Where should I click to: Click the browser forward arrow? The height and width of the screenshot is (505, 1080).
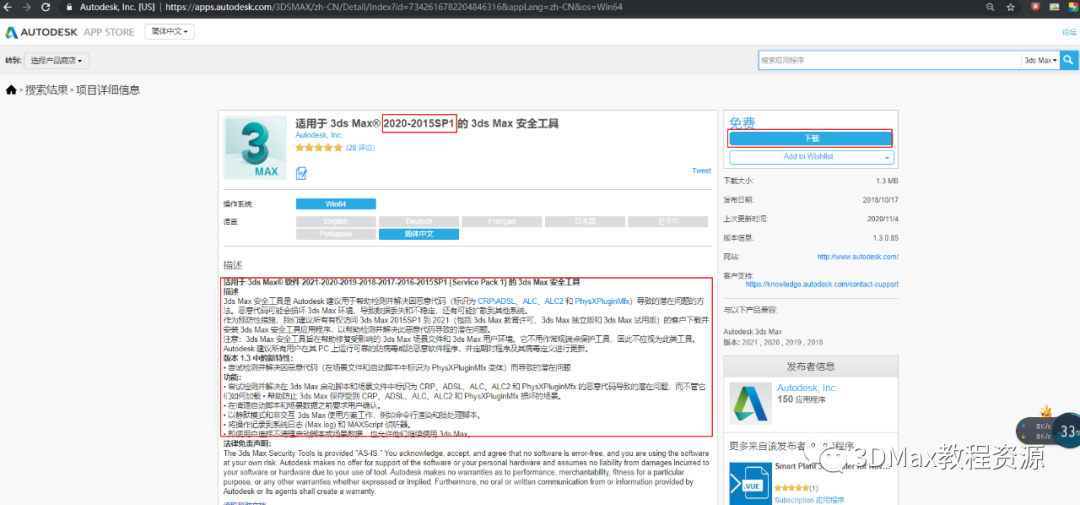(x=27, y=8)
